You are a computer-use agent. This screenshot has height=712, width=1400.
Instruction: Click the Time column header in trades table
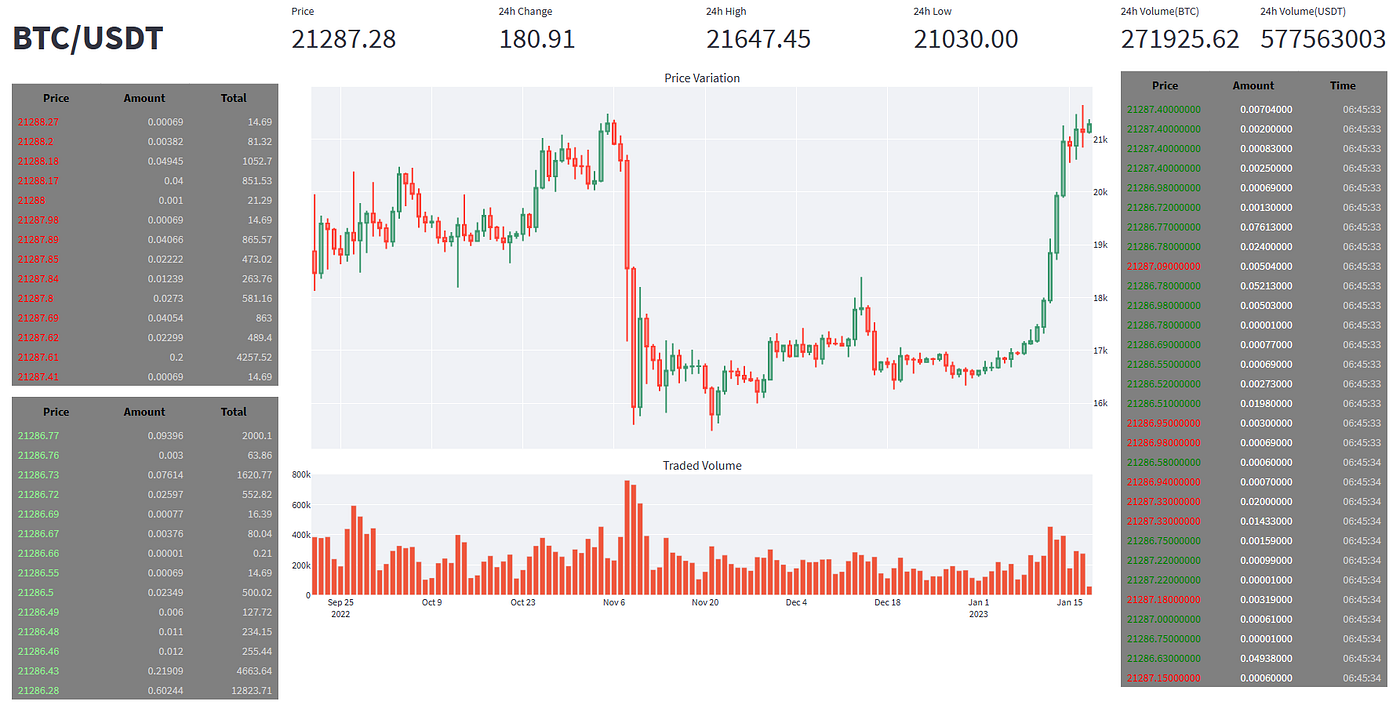[1343, 86]
